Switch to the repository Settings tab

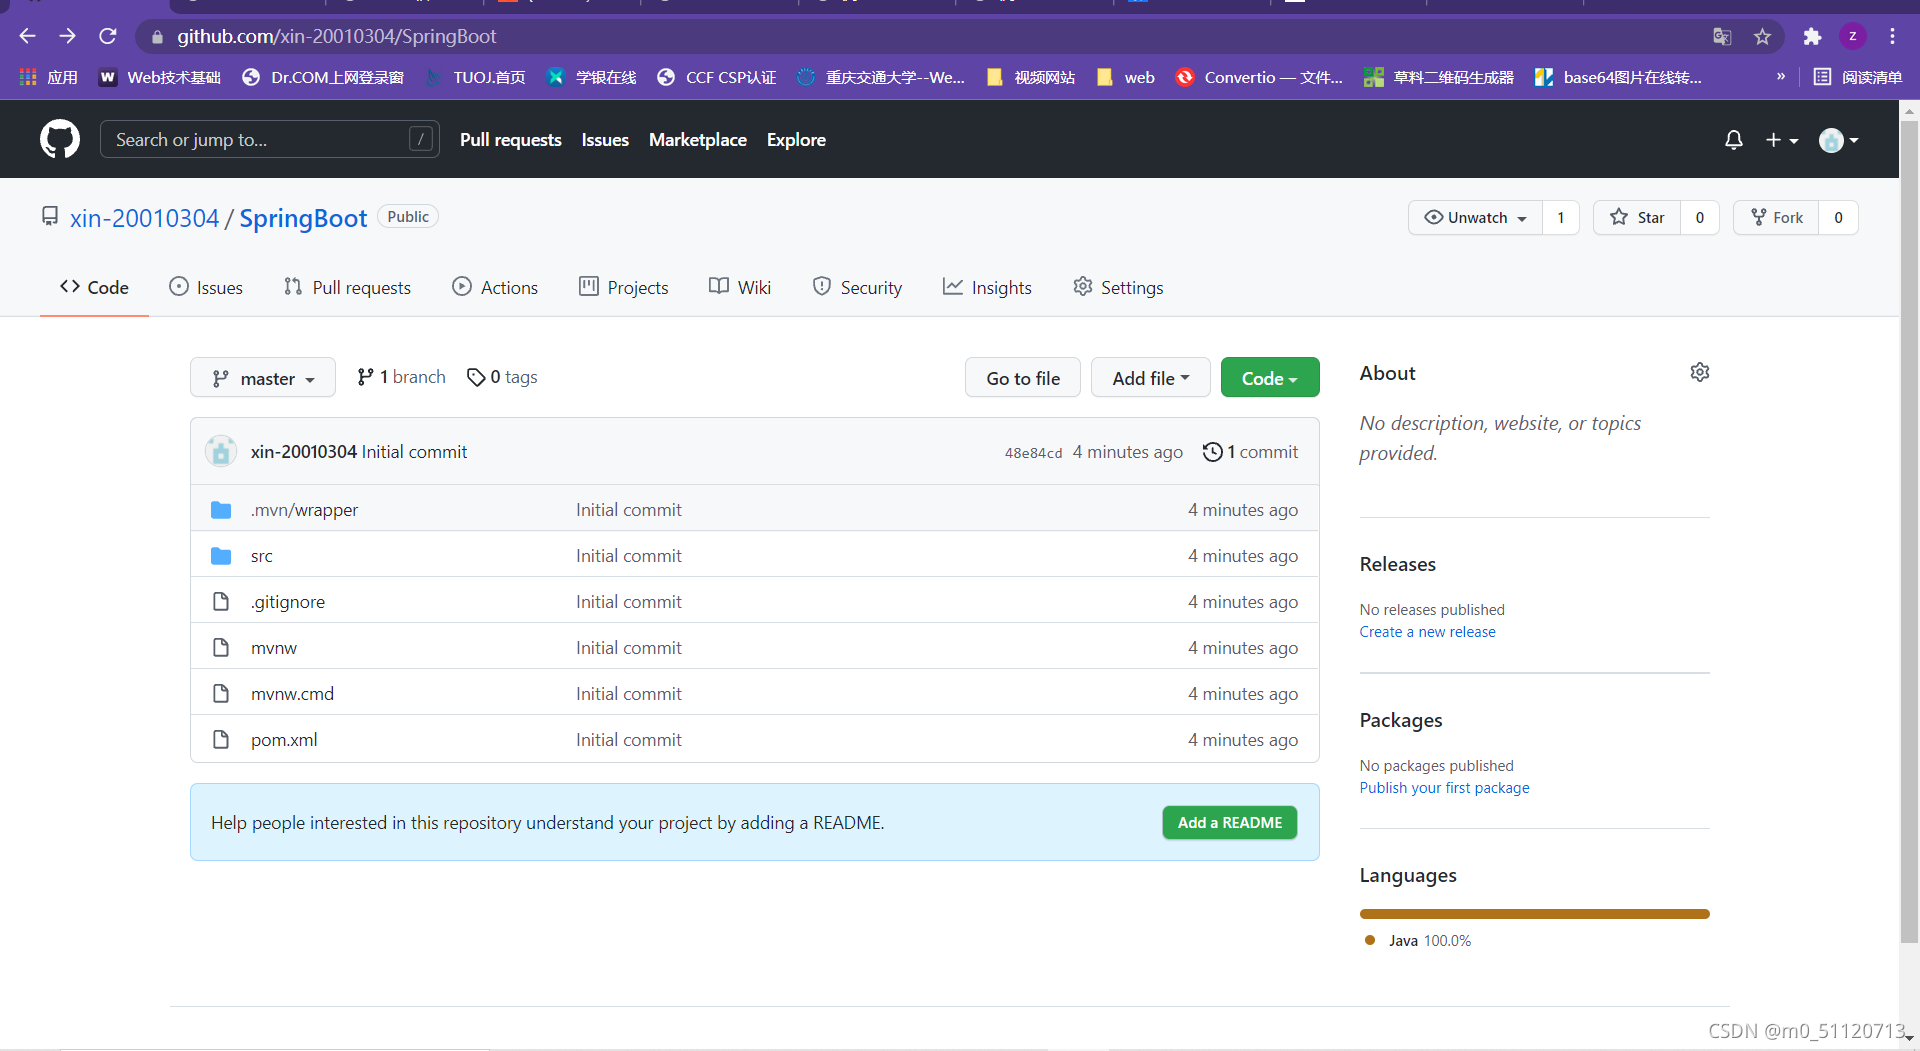(1118, 287)
